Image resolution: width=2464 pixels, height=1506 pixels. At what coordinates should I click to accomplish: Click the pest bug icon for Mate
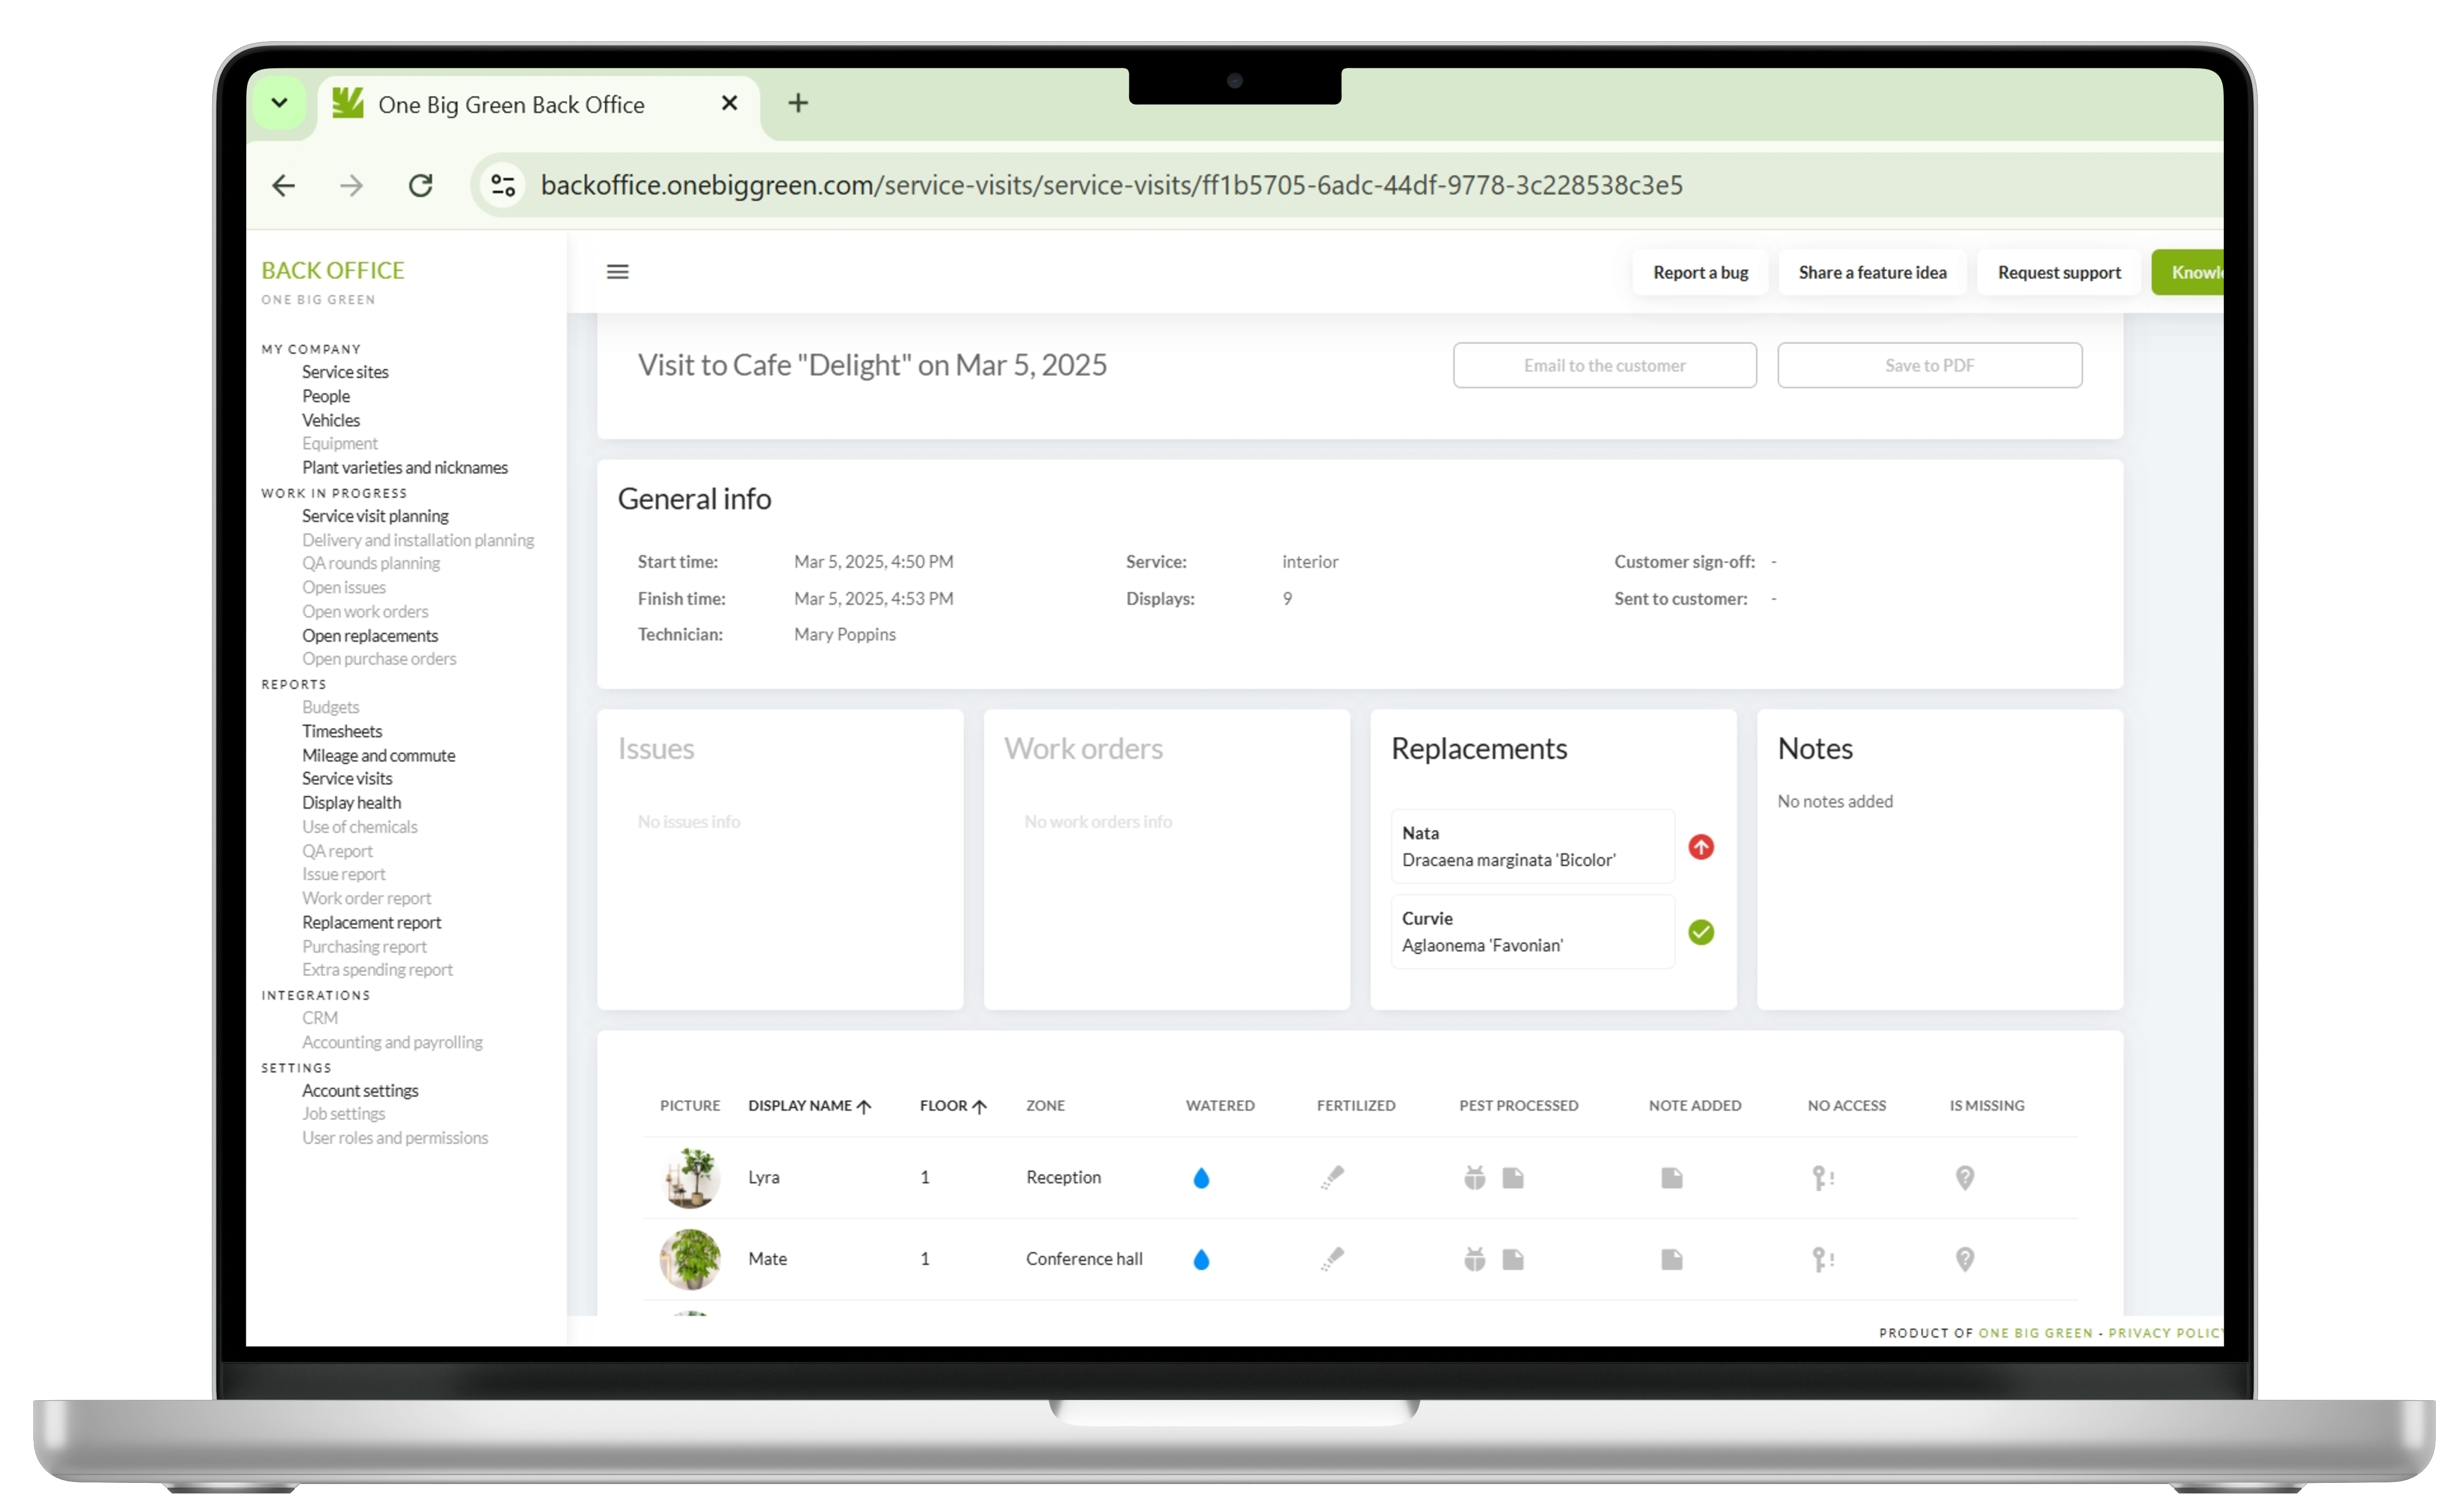(1474, 1258)
